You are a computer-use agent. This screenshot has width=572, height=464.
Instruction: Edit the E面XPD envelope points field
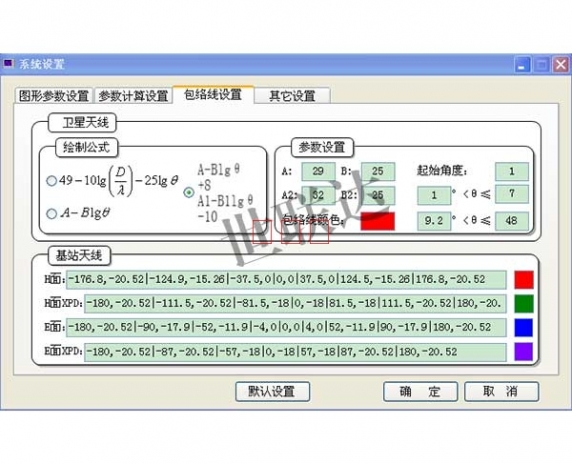coord(295,352)
